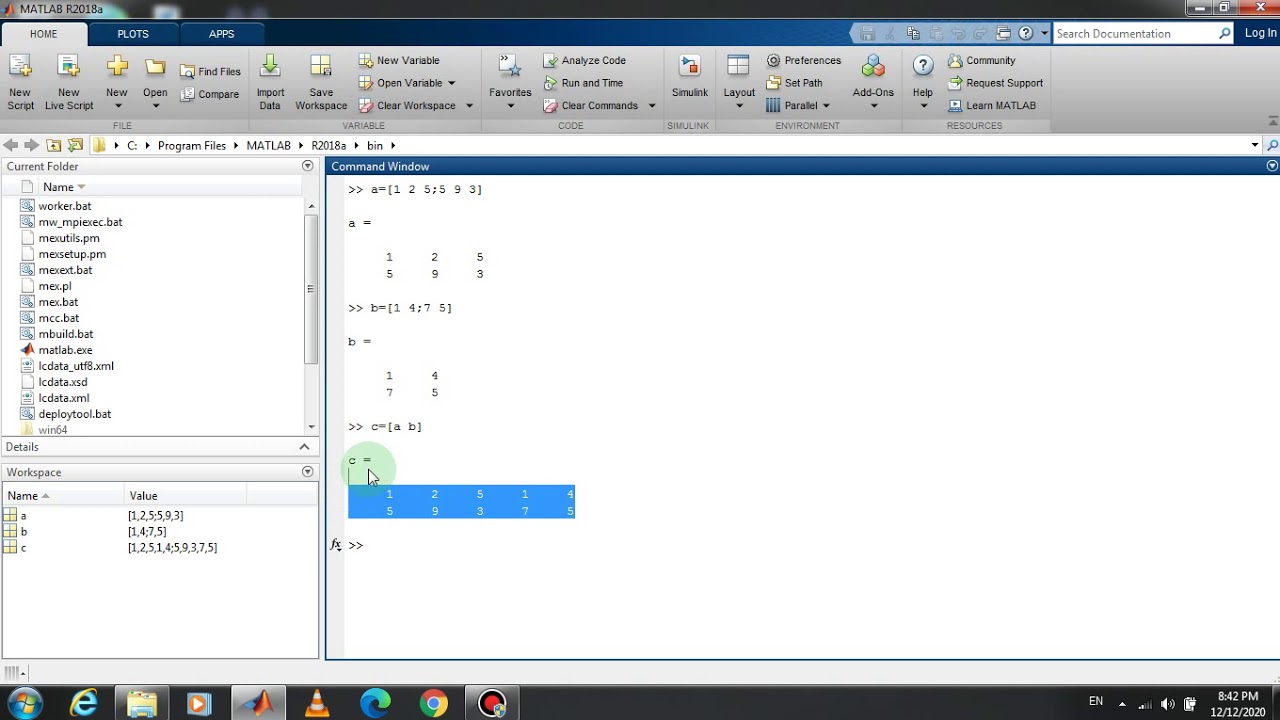Expand quick access toolbar options arrow
This screenshot has height=720, width=1280.
point(1045,34)
